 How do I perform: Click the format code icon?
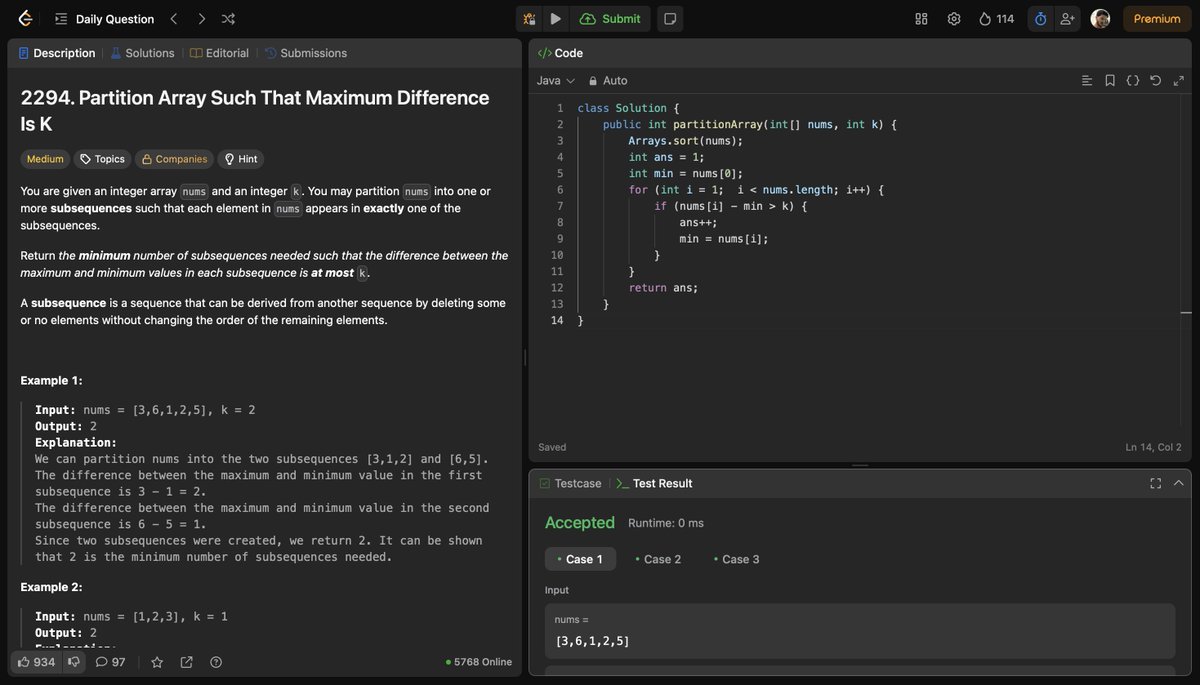coord(1087,80)
